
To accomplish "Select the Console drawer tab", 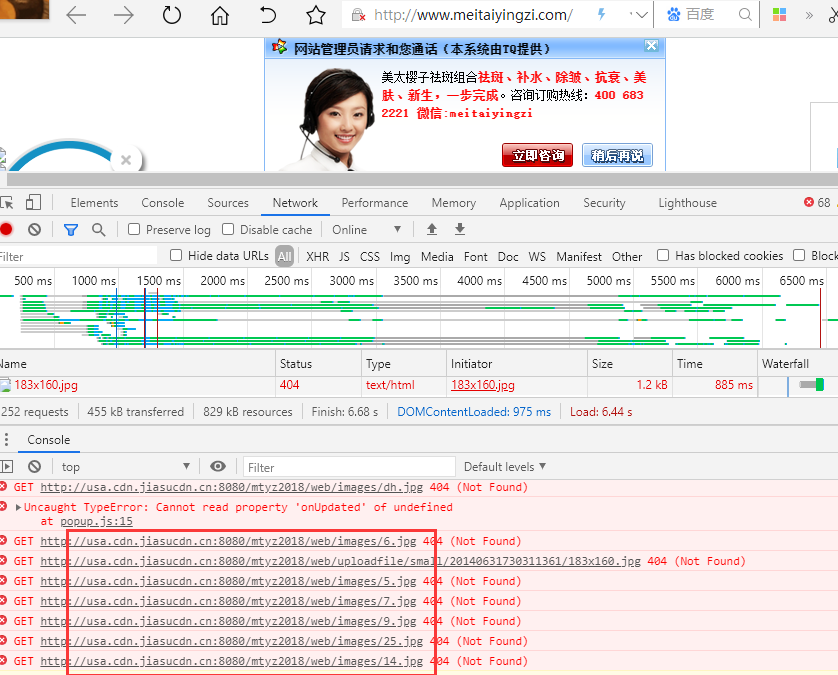I will 49,440.
